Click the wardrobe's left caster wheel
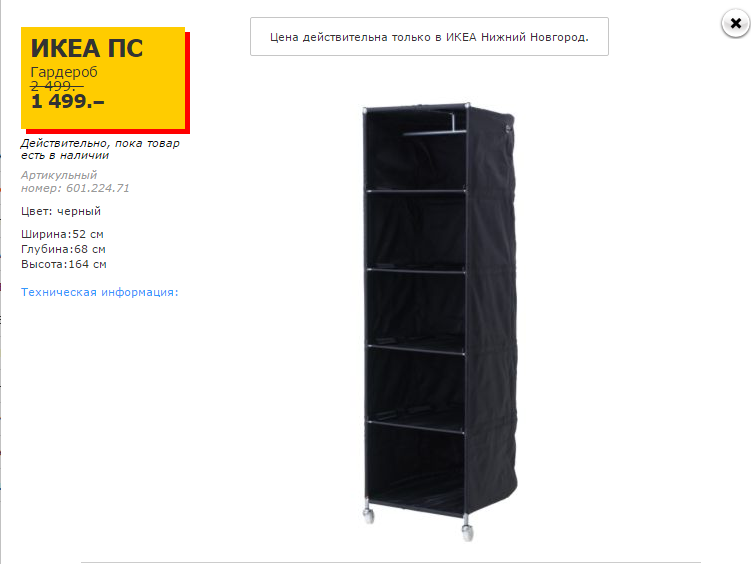 point(368,514)
